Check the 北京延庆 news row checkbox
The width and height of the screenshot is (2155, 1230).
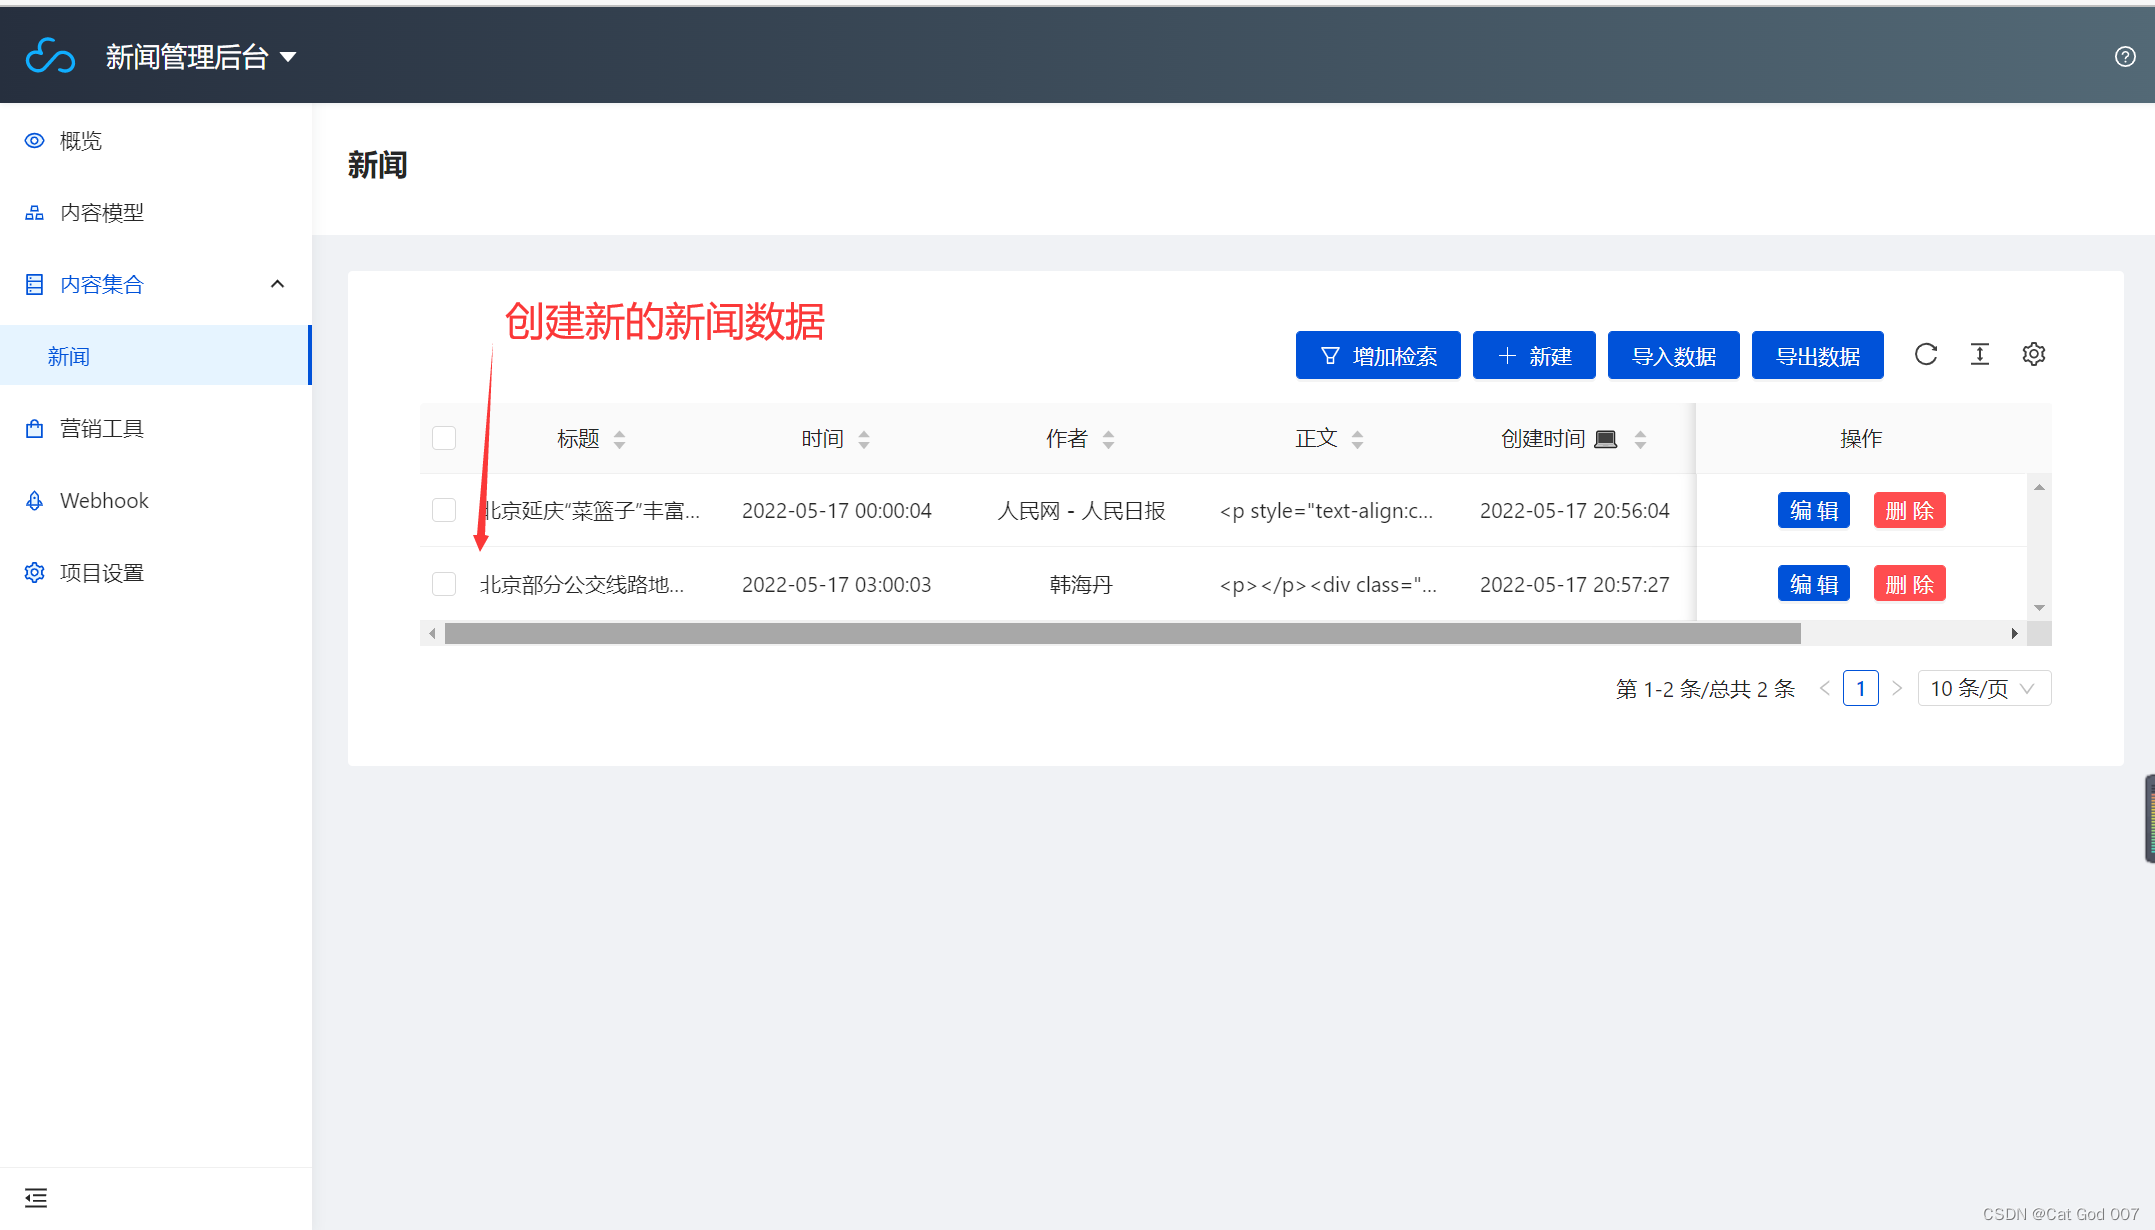point(444,510)
